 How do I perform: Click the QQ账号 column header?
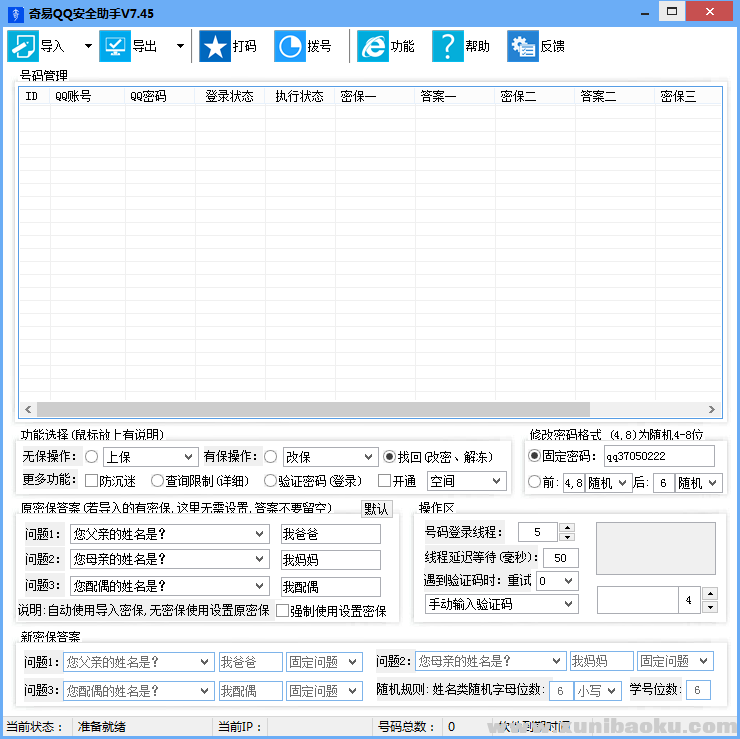72,97
